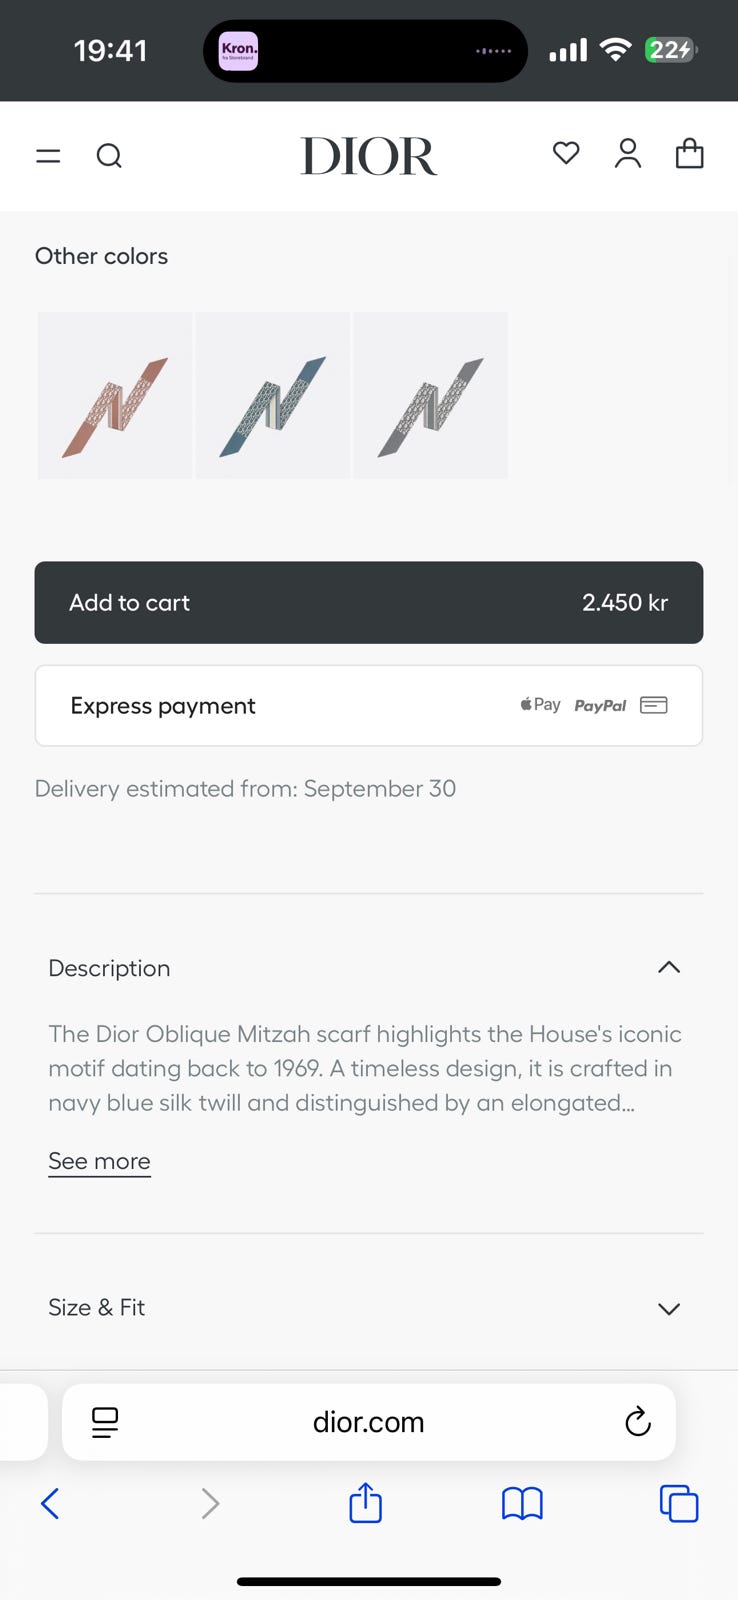
Task: Open the account profile icon
Action: 628,154
